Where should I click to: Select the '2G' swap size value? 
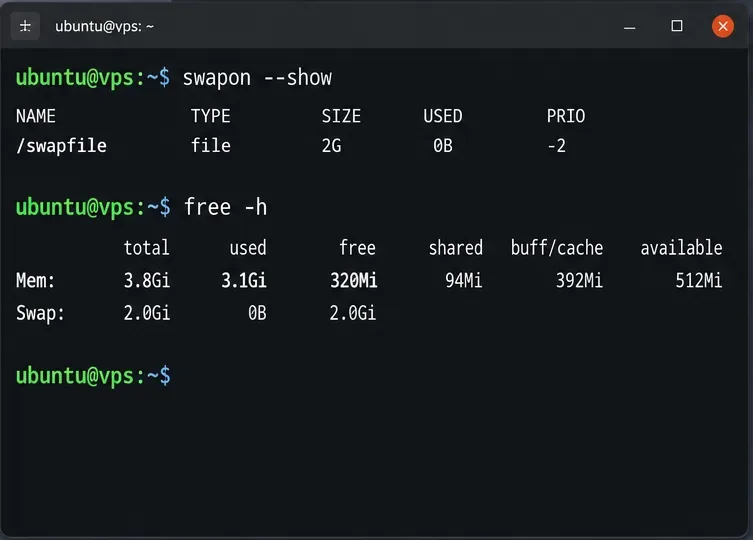pos(331,145)
